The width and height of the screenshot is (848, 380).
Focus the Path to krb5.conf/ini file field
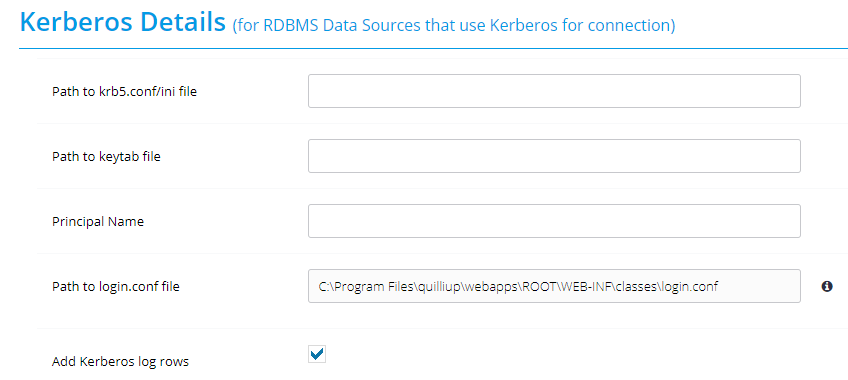coord(554,91)
